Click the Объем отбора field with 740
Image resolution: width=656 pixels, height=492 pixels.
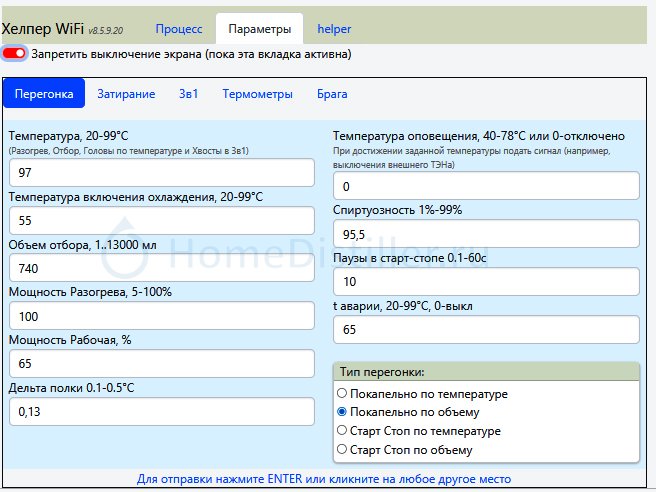pyautogui.click(x=160, y=269)
